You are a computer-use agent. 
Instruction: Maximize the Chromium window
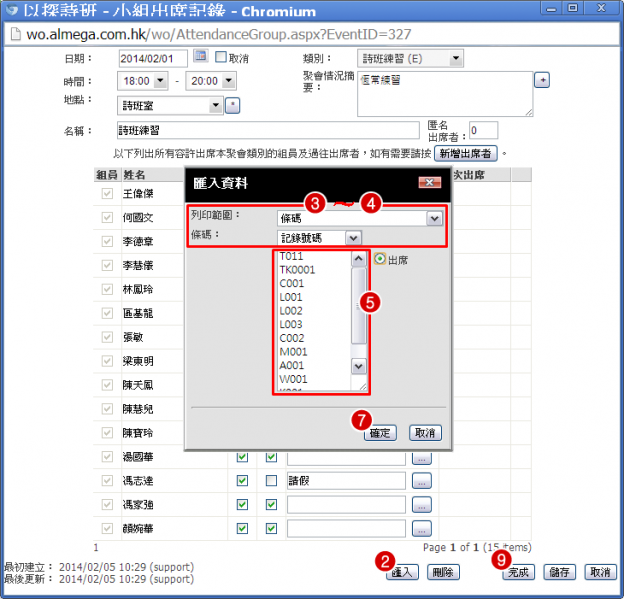coord(573,8)
